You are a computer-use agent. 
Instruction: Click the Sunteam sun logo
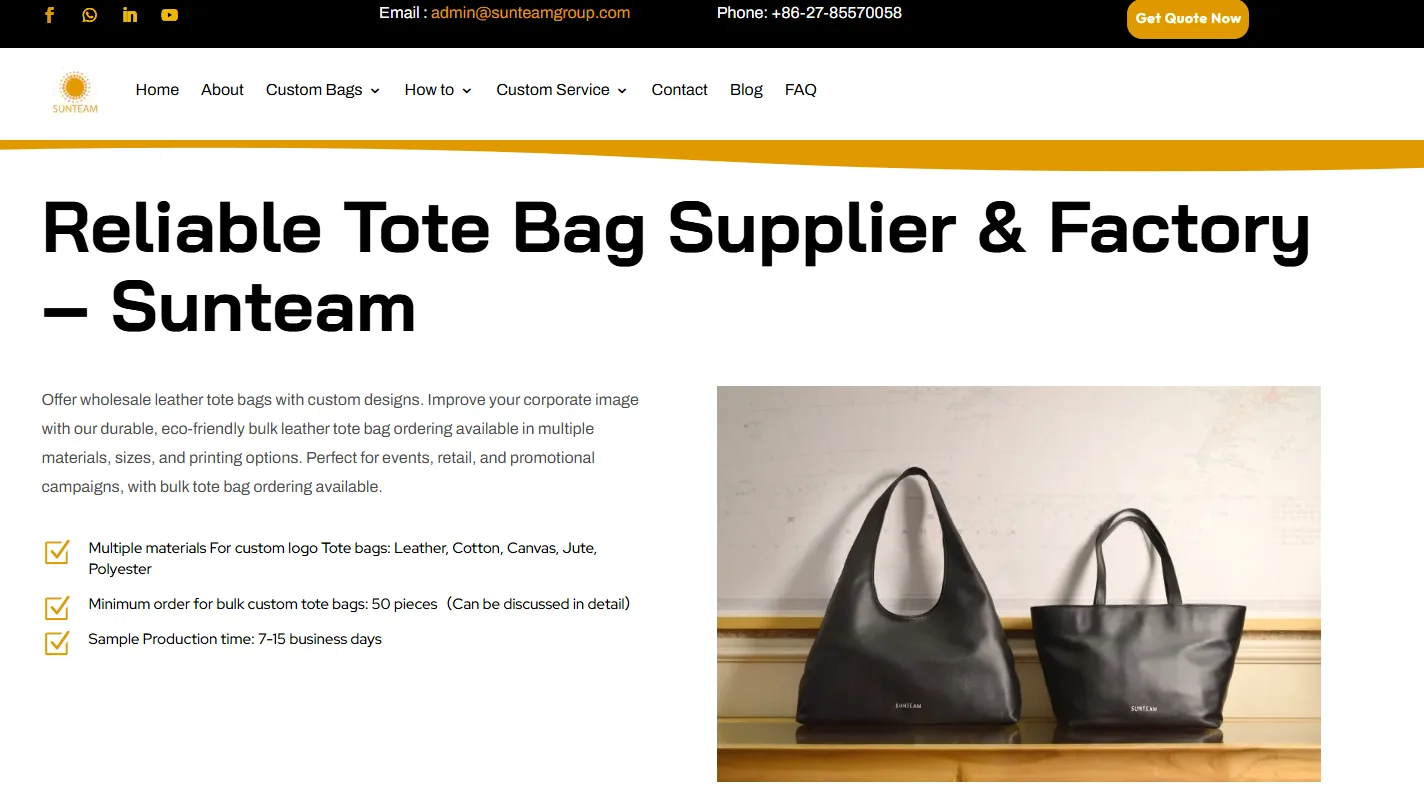click(75, 92)
